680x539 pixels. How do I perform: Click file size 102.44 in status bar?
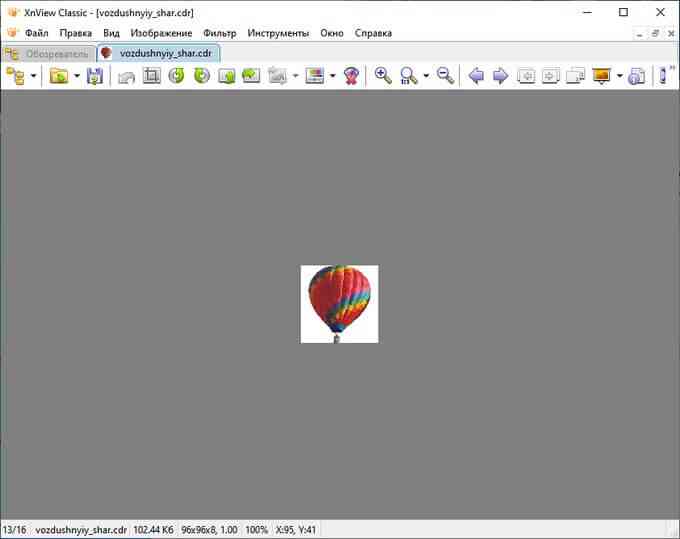[x=154, y=530]
